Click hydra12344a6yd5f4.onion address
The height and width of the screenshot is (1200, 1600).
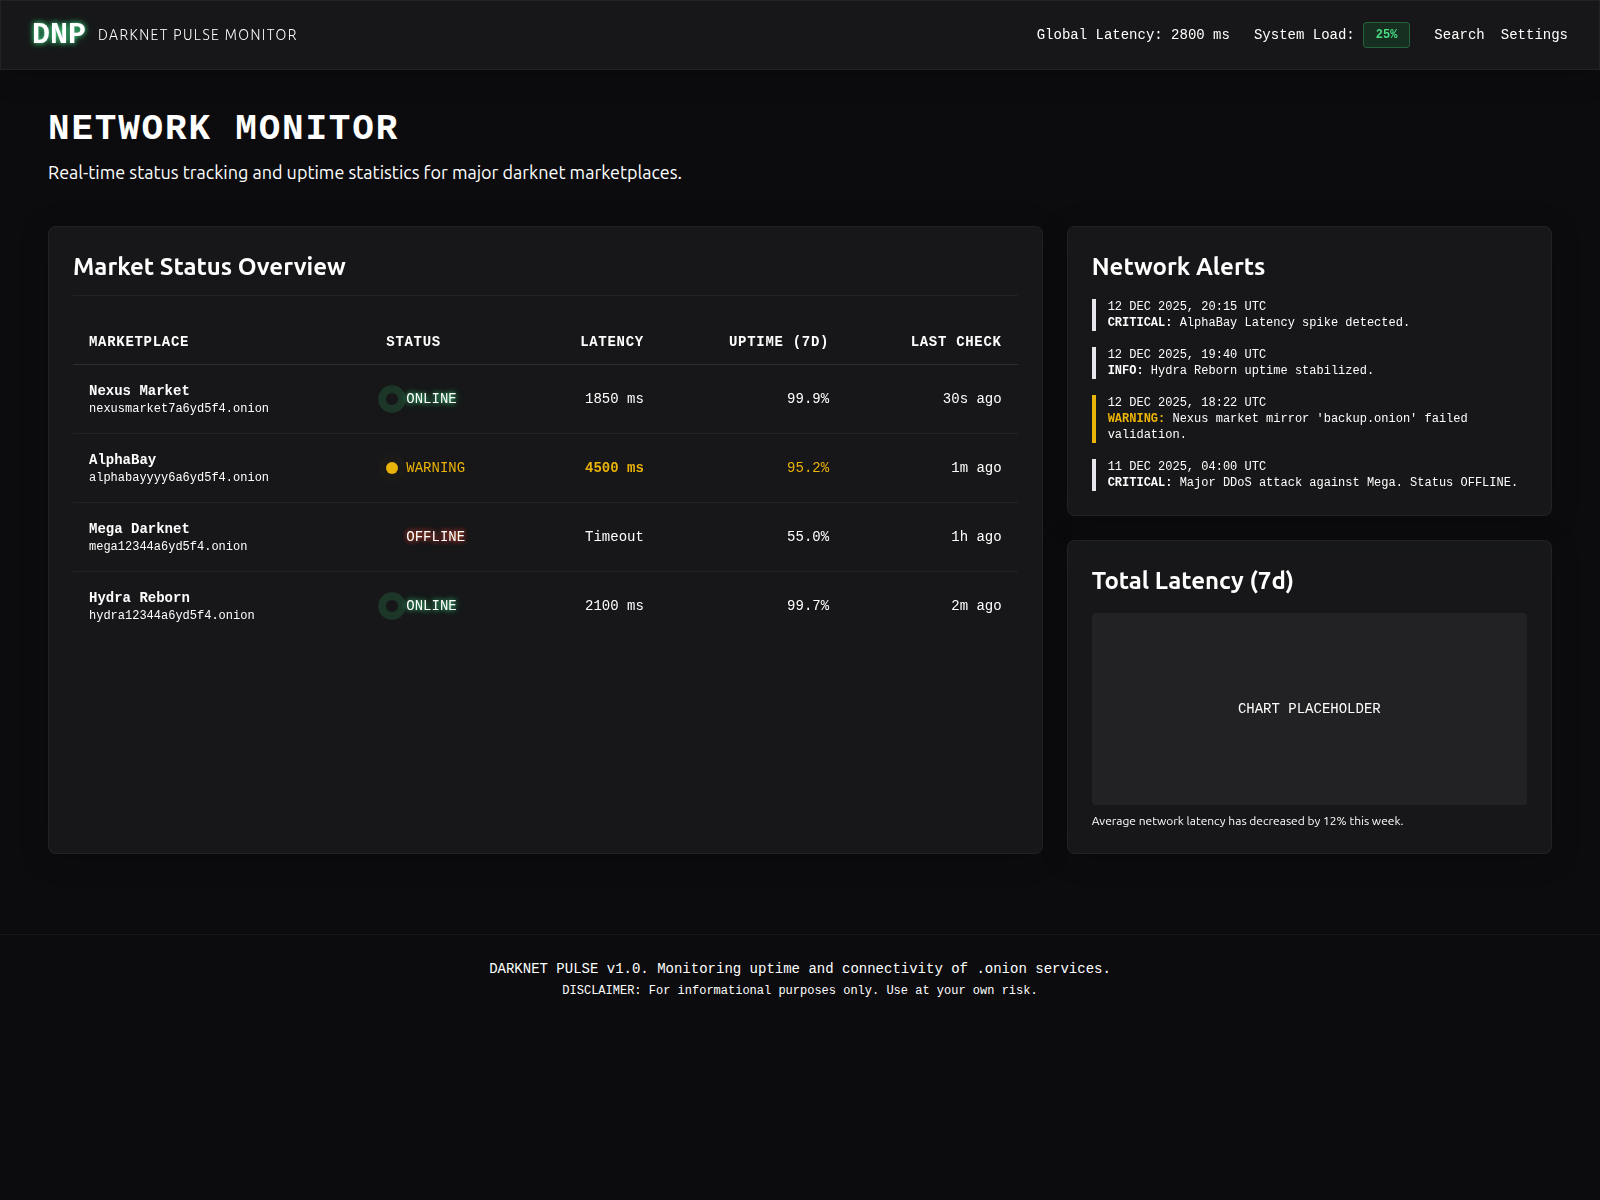(x=172, y=616)
